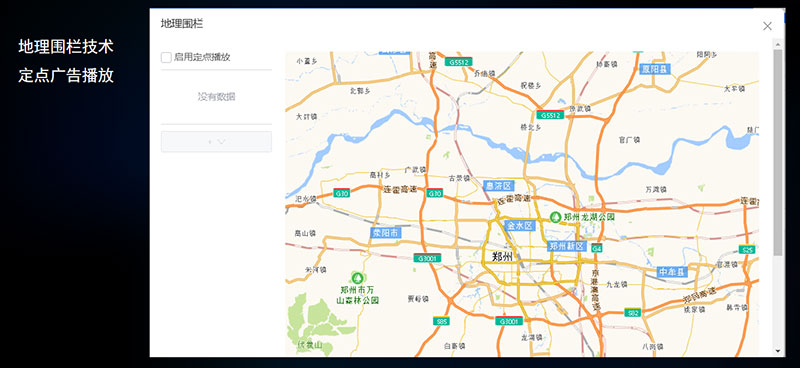Select the S82 highway shield on map
Viewport: 800px width, 368px height.
[633, 312]
